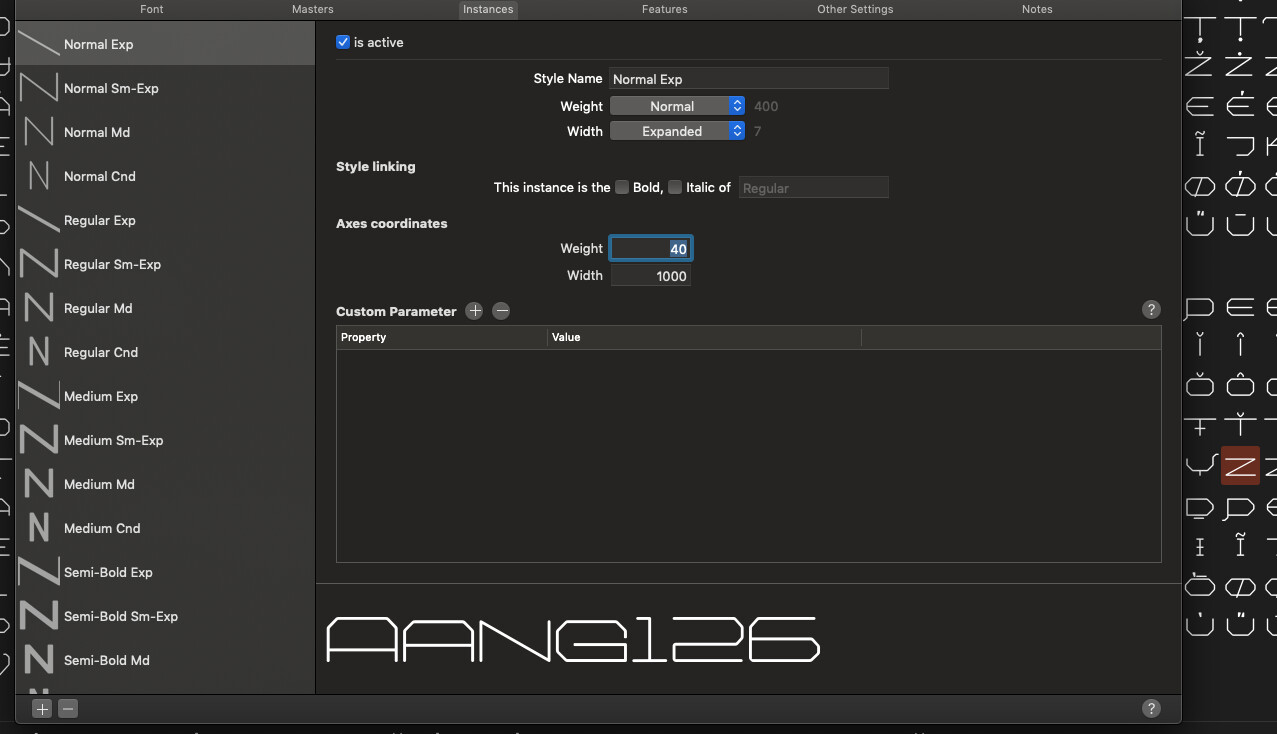Remove custom parameter with minus icon

pyautogui.click(x=501, y=311)
